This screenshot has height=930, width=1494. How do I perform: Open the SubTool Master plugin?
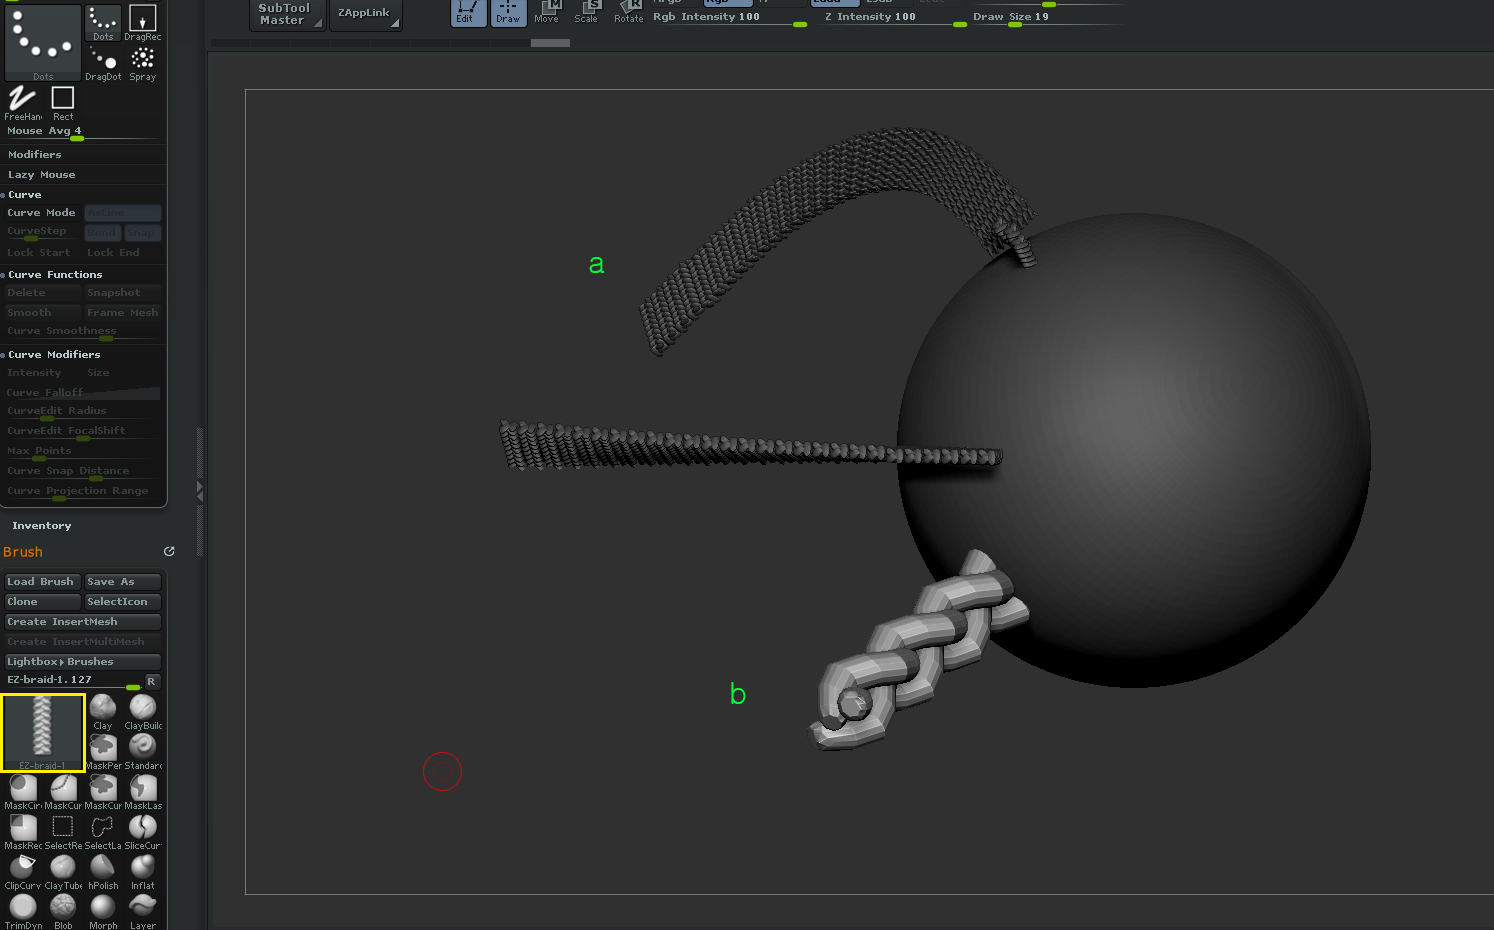point(286,14)
